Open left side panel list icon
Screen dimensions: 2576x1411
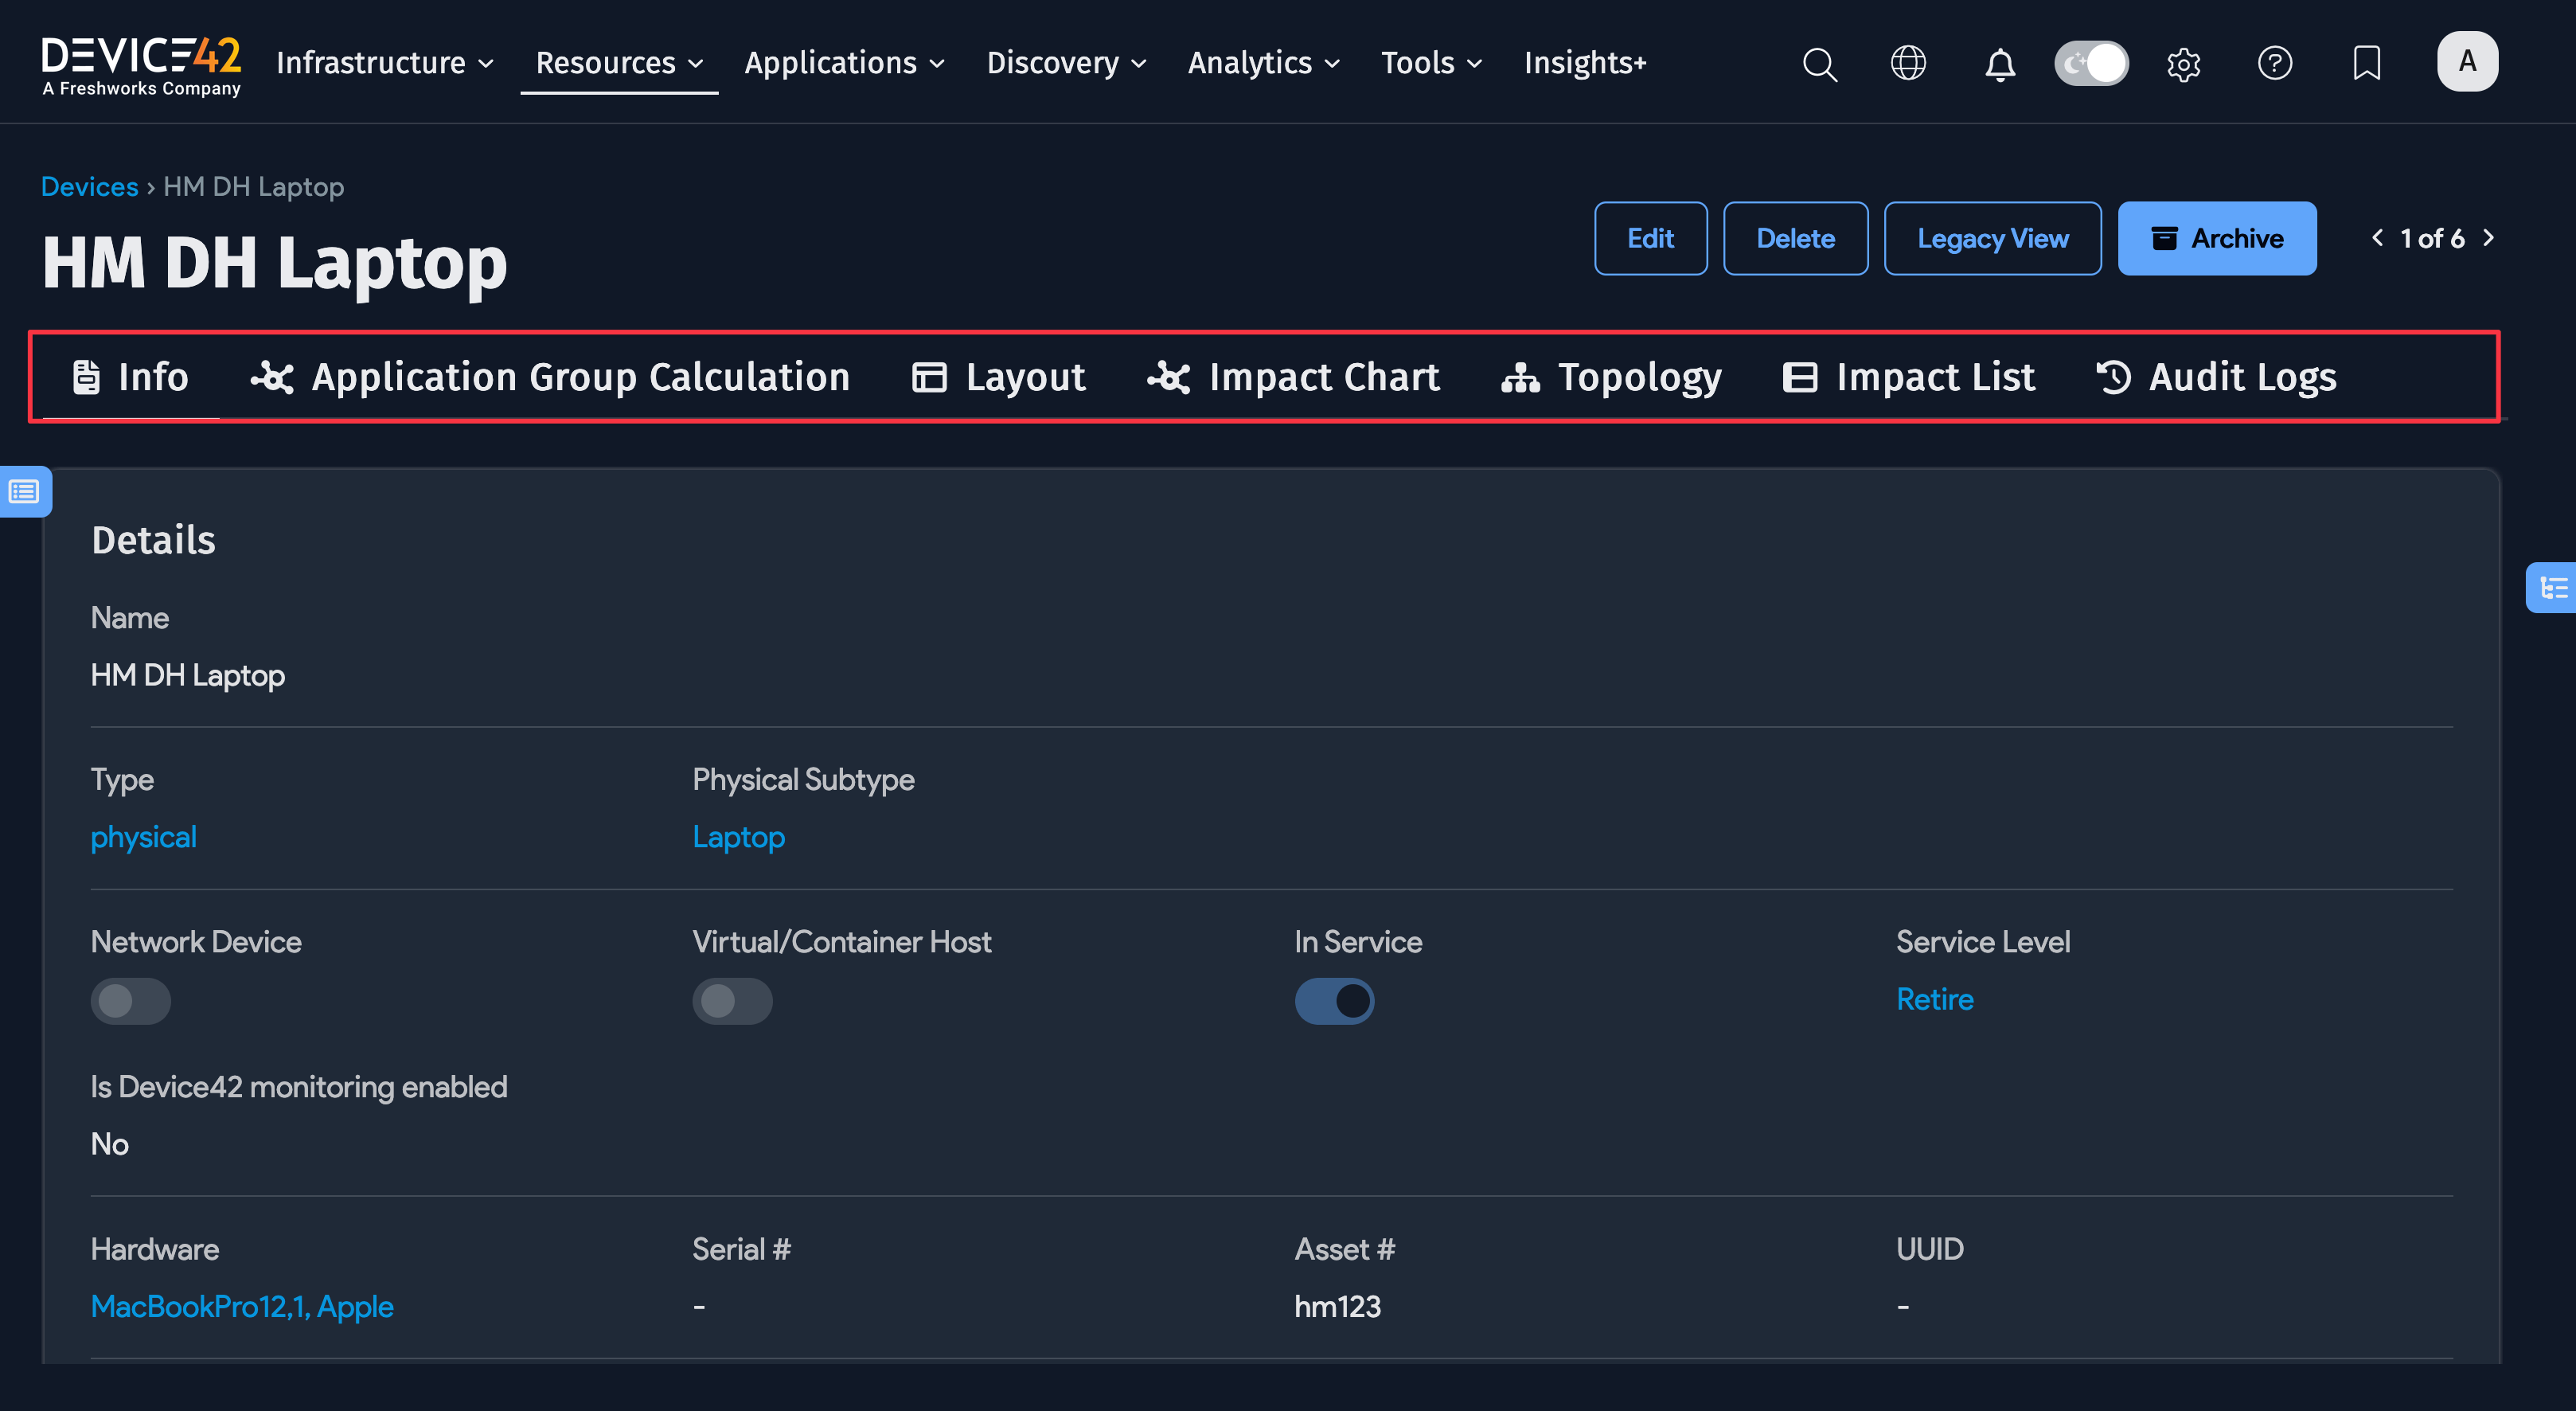pos(24,492)
